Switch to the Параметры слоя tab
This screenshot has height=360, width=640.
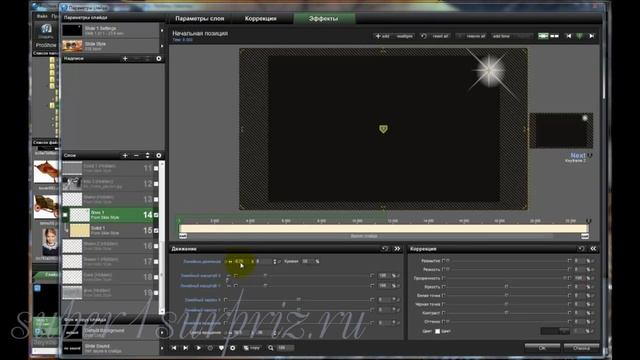(200, 19)
